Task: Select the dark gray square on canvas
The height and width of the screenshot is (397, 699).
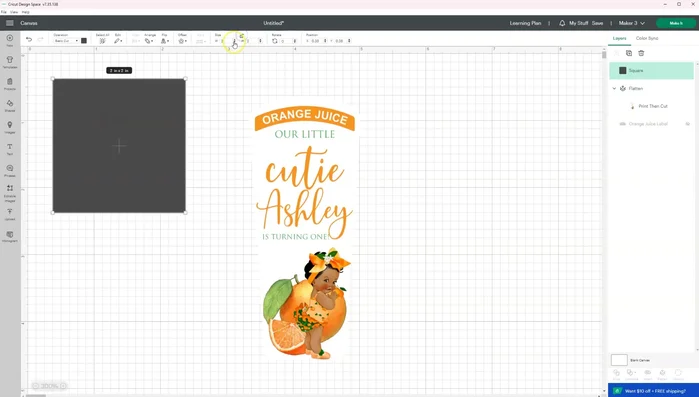Action: click(119, 146)
